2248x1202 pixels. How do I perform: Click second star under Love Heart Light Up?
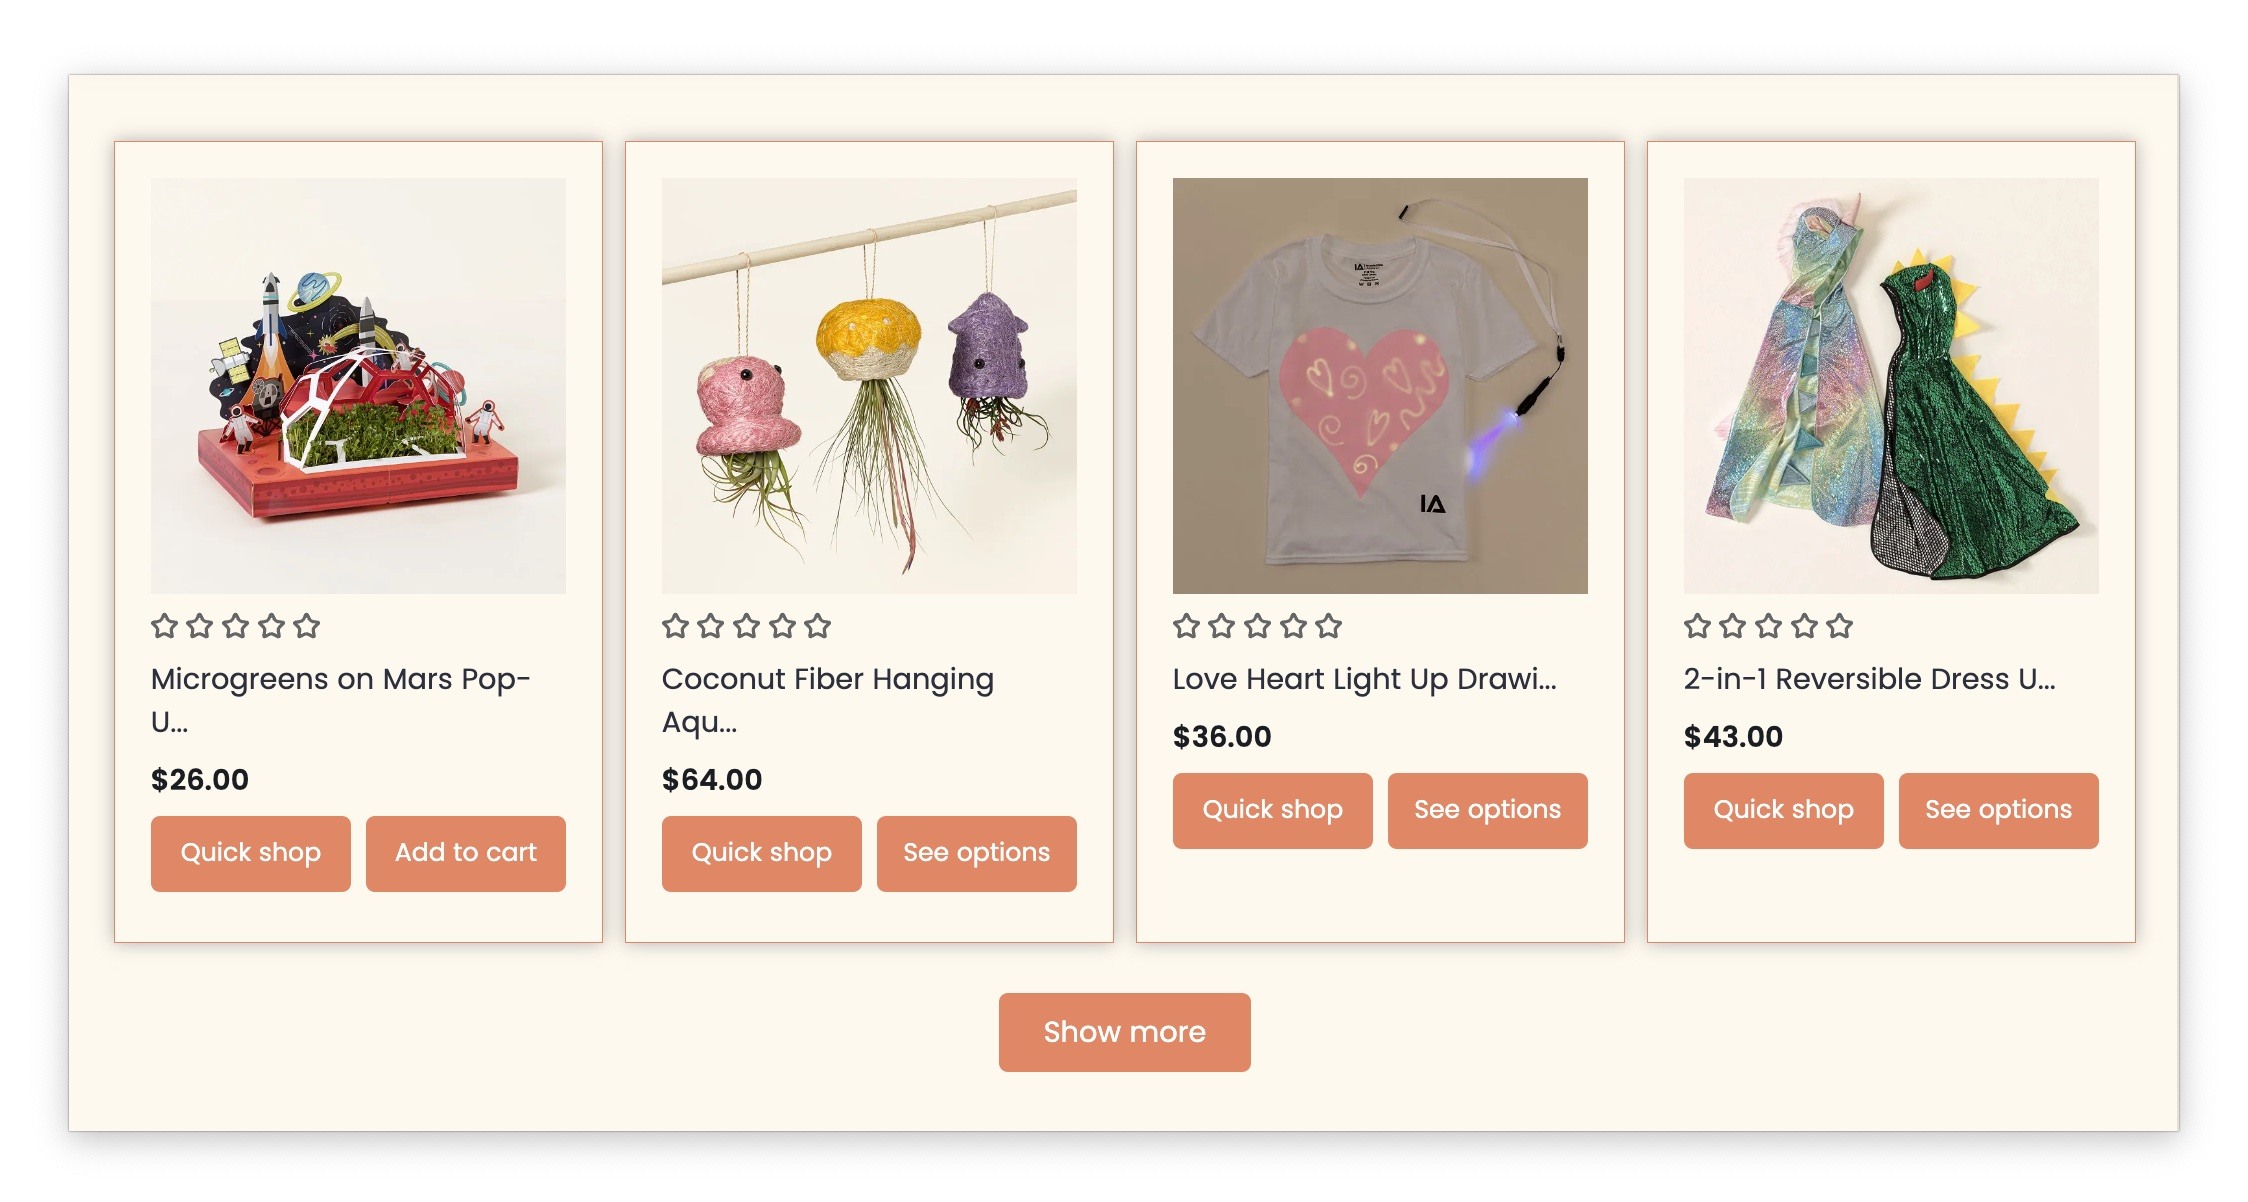pos(1222,627)
